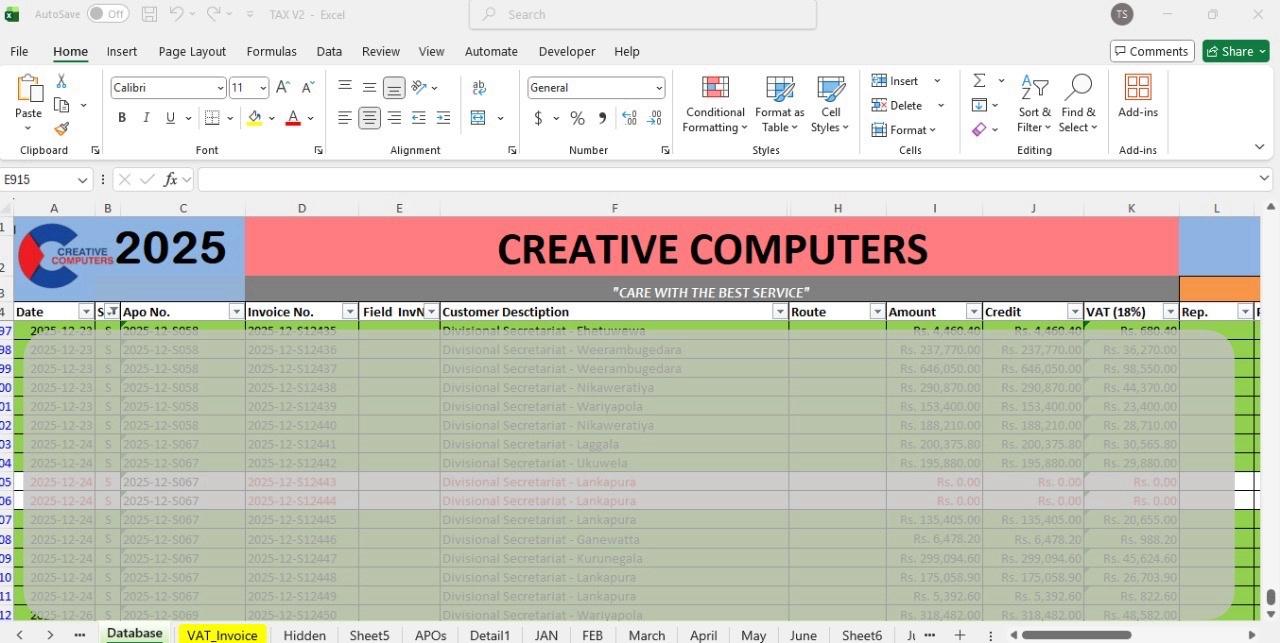
Task: Click Decrease Font Size icon
Action: (x=307, y=88)
